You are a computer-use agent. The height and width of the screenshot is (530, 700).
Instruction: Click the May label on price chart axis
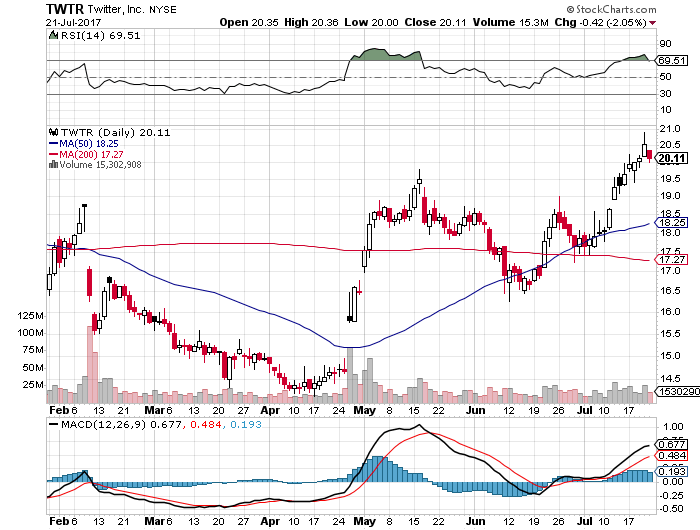coord(364,410)
